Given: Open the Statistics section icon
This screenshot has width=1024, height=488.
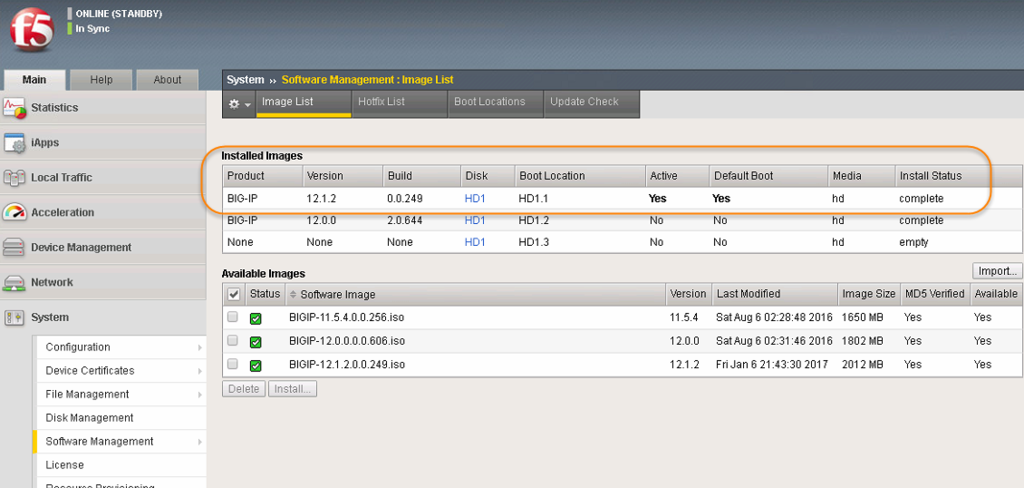Looking at the screenshot, I should pos(14,108).
